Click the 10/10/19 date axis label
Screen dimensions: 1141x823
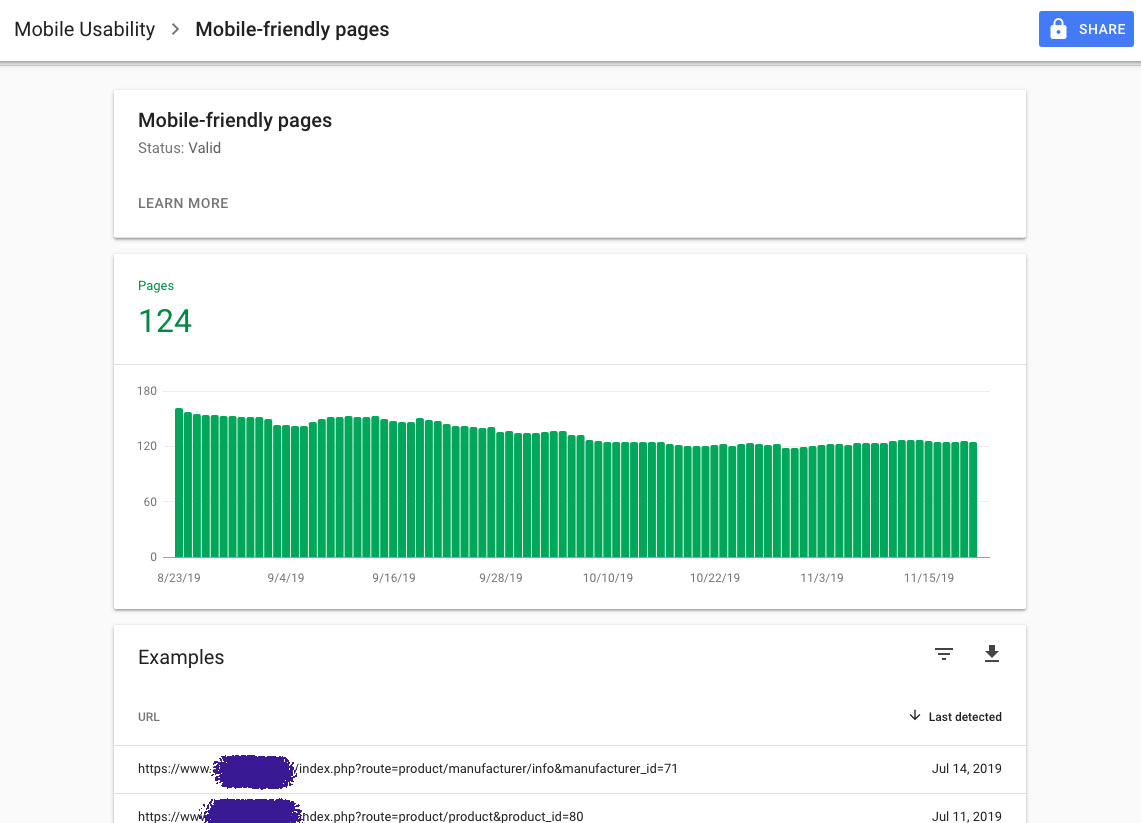(x=608, y=578)
